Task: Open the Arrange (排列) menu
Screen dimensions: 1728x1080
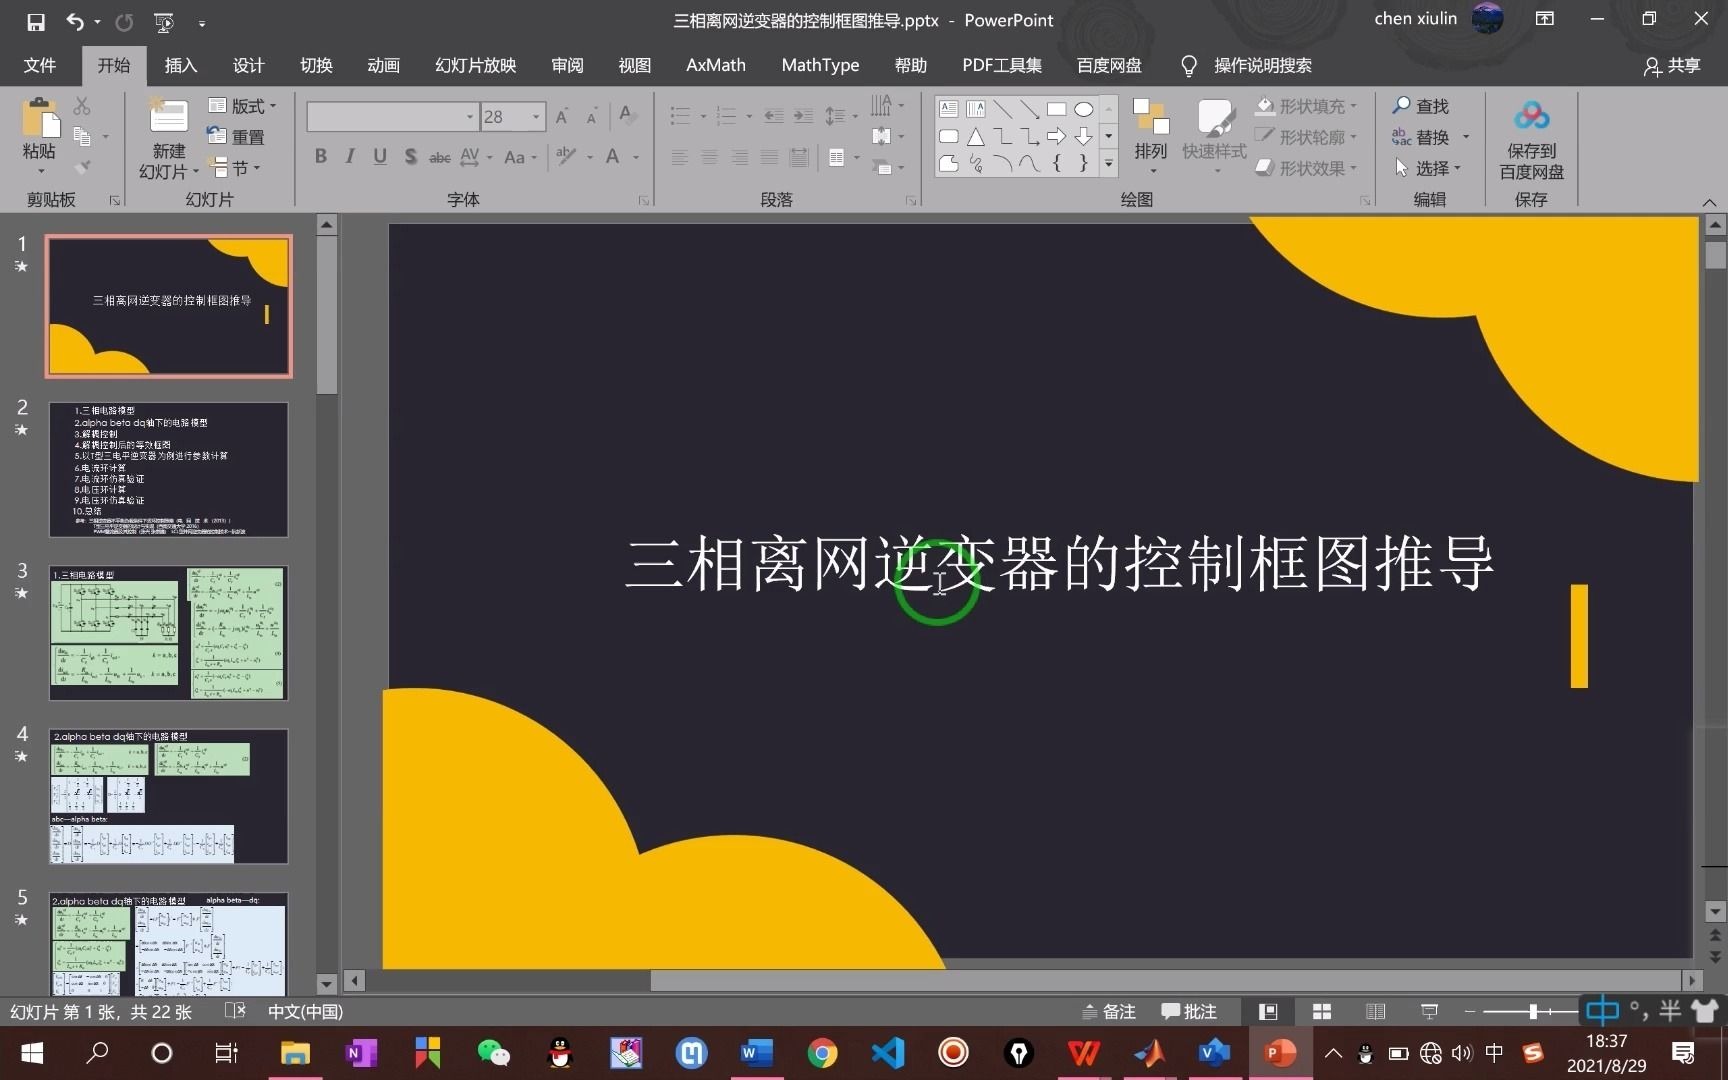Action: pyautogui.click(x=1151, y=134)
